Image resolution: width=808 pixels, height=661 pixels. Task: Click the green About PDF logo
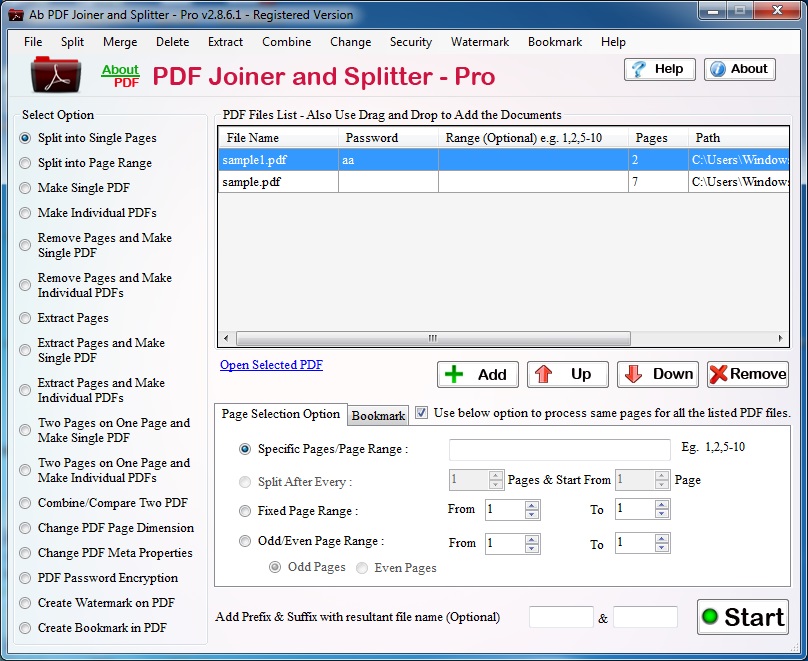click(120, 76)
